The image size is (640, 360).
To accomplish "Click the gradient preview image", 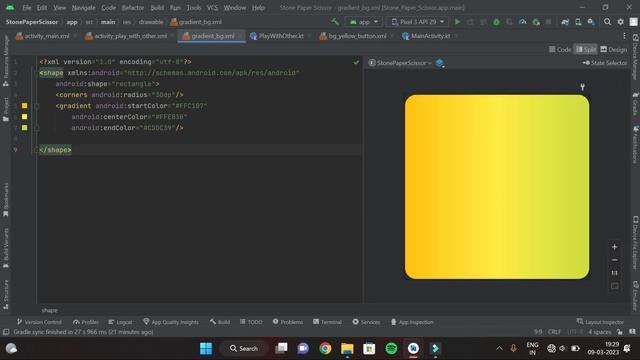I will coord(497,187).
